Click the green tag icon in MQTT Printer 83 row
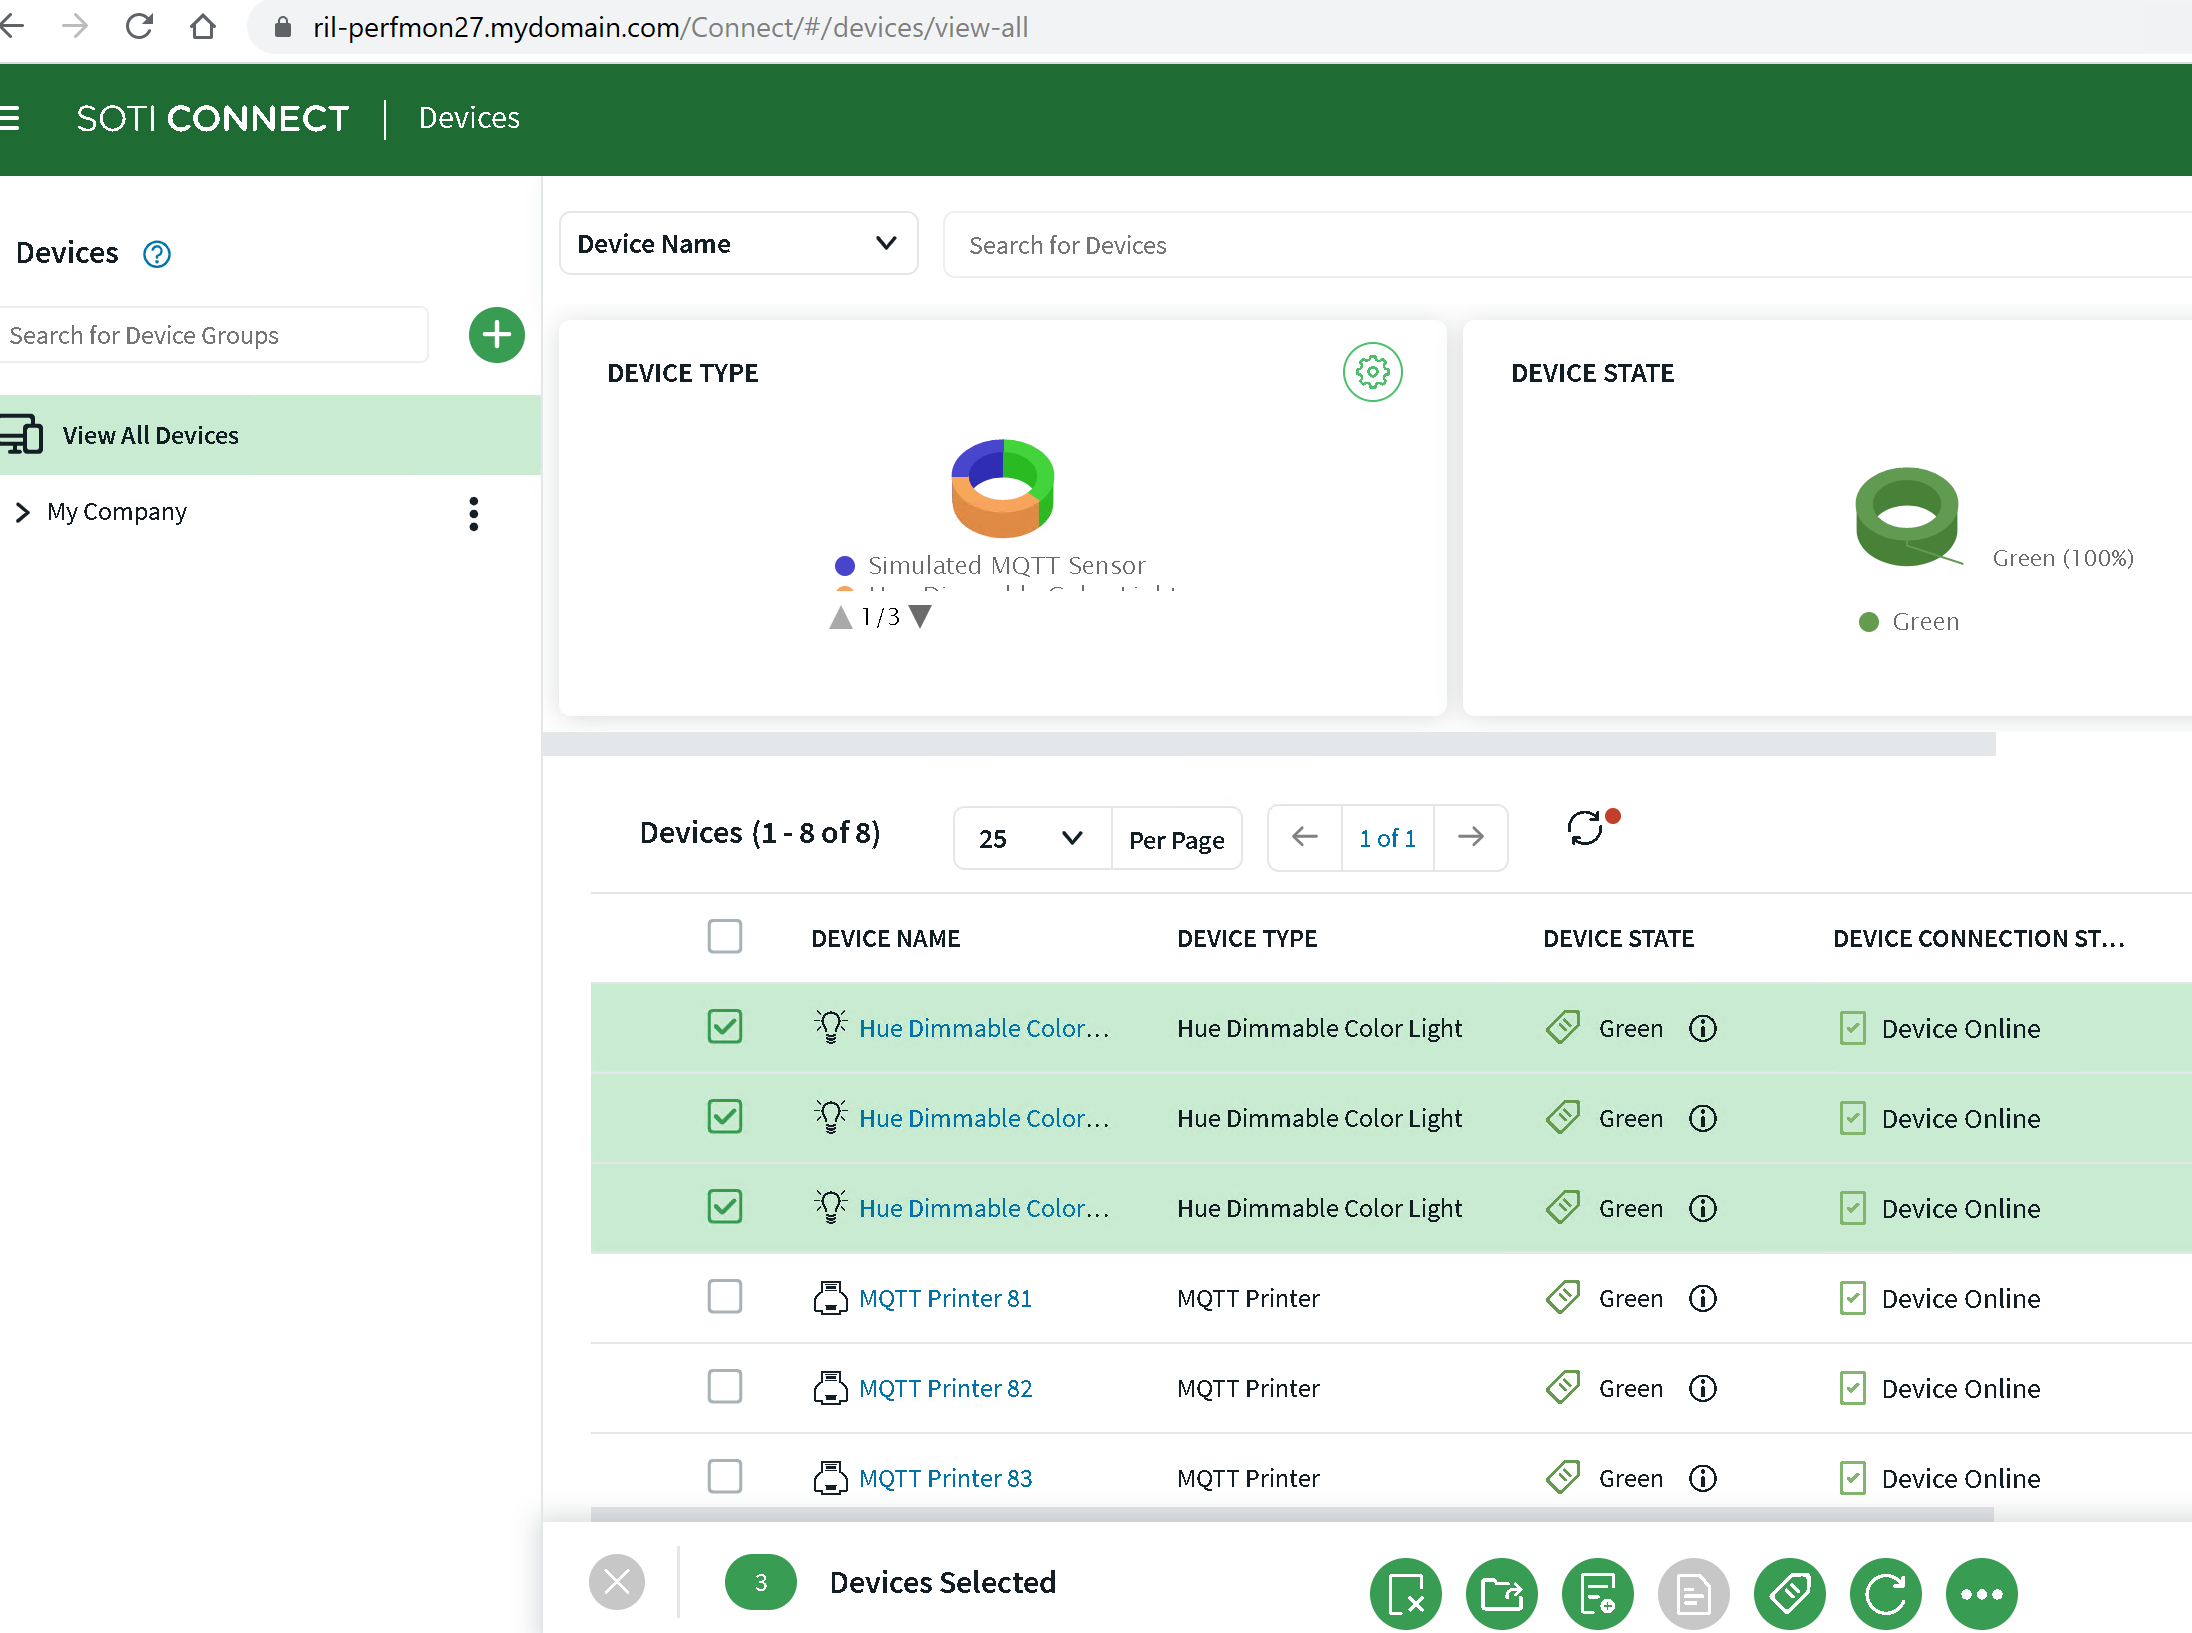The image size is (2192, 1633). click(x=1563, y=1477)
